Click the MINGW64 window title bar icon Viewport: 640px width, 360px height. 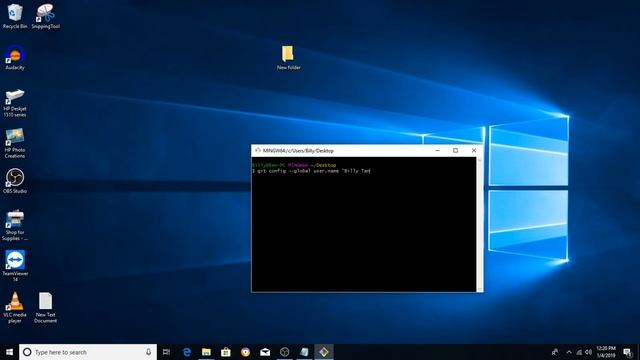coord(258,151)
